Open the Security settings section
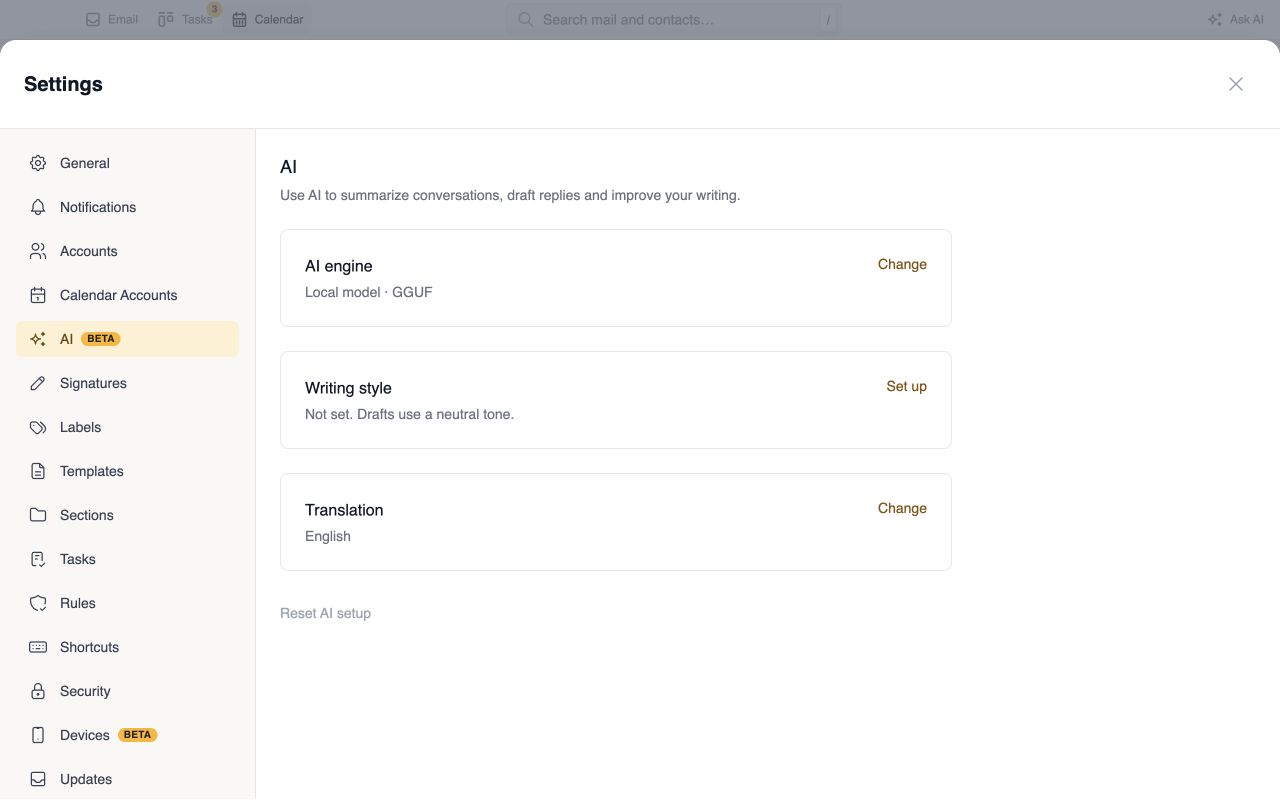 [127, 691]
